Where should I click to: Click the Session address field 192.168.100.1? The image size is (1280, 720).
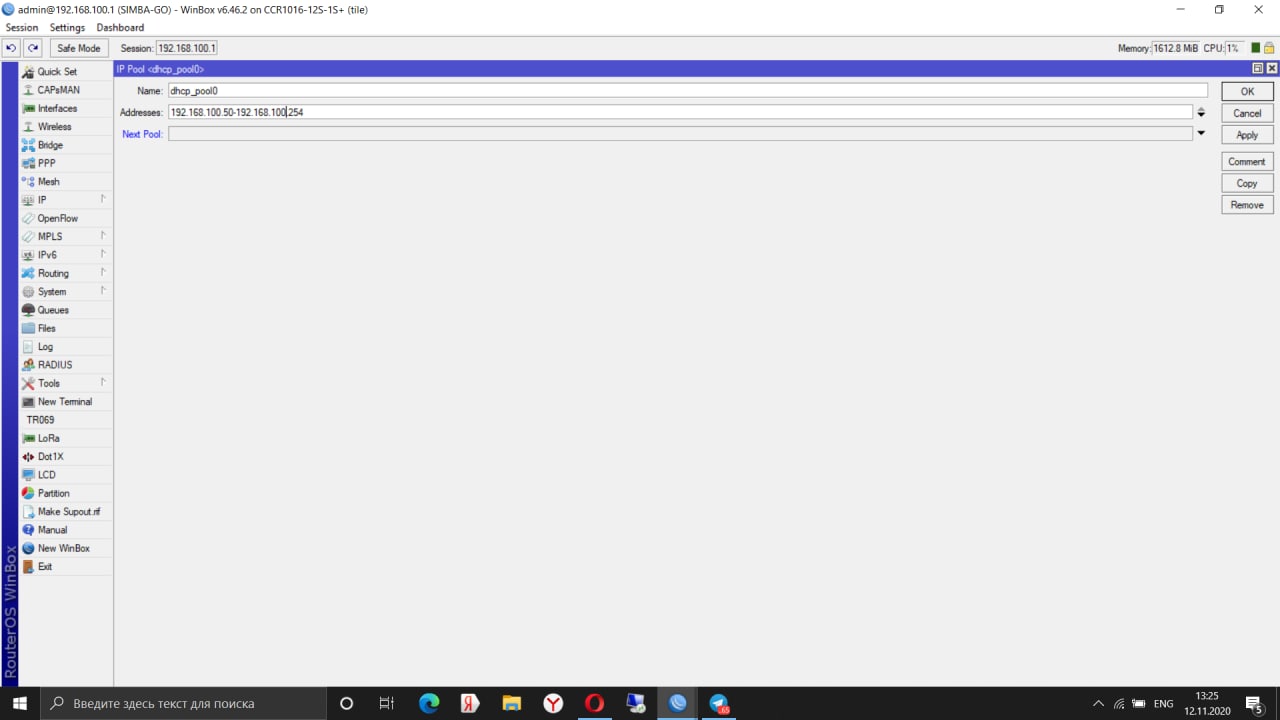pos(186,48)
